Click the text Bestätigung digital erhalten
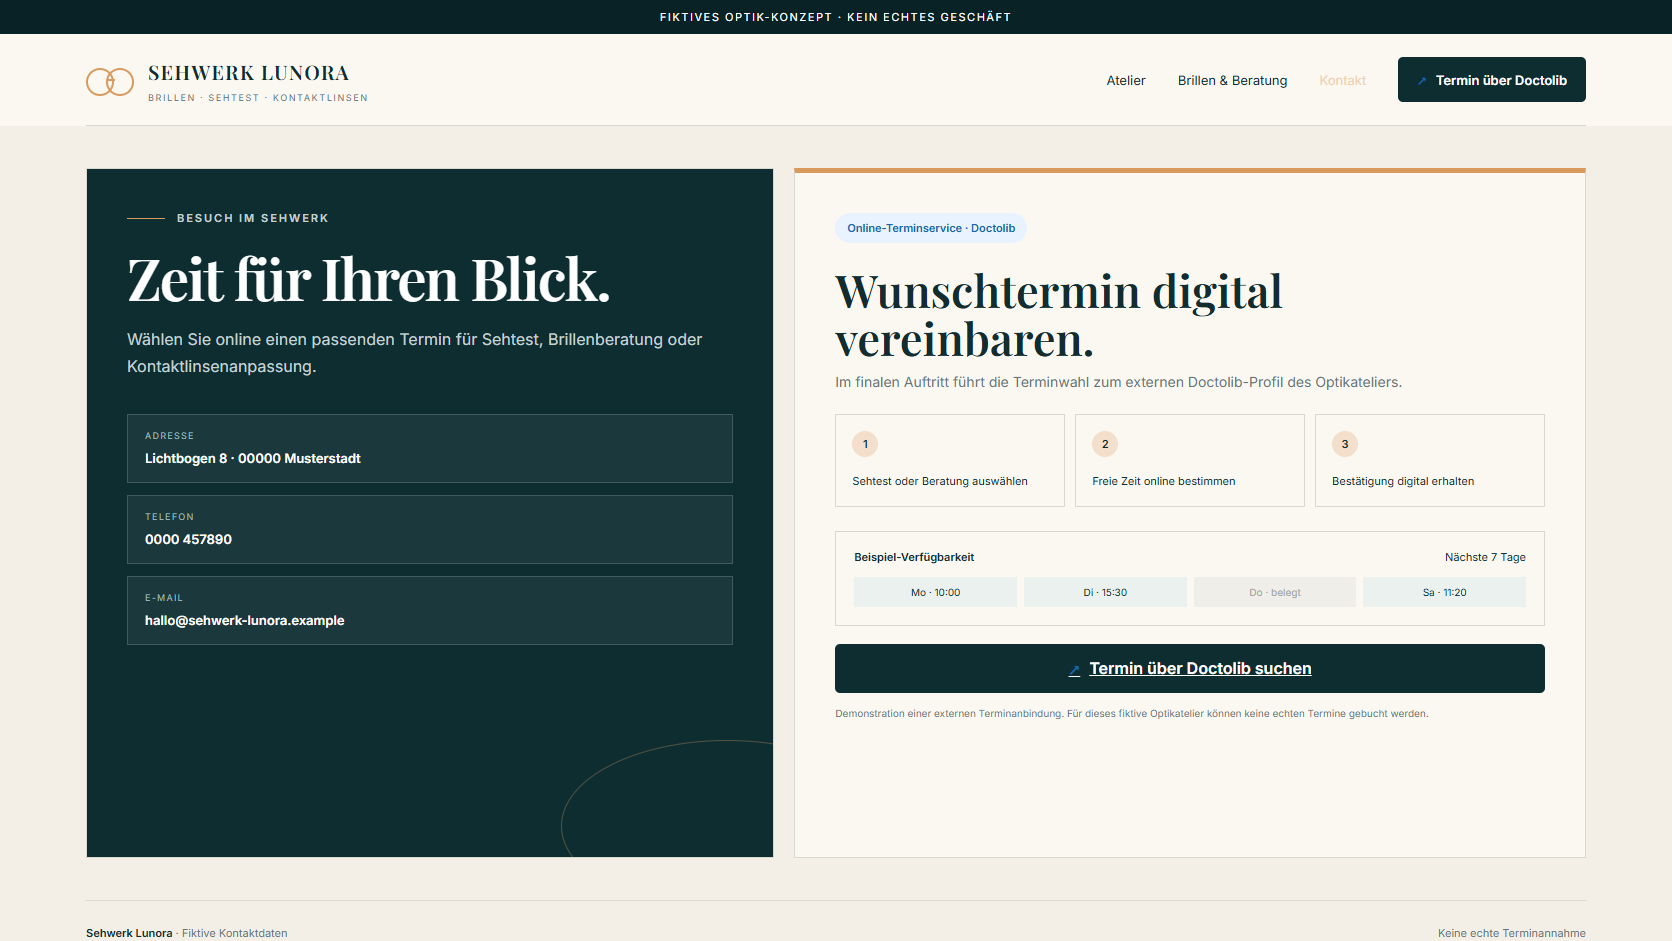This screenshot has width=1672, height=941. point(1403,481)
